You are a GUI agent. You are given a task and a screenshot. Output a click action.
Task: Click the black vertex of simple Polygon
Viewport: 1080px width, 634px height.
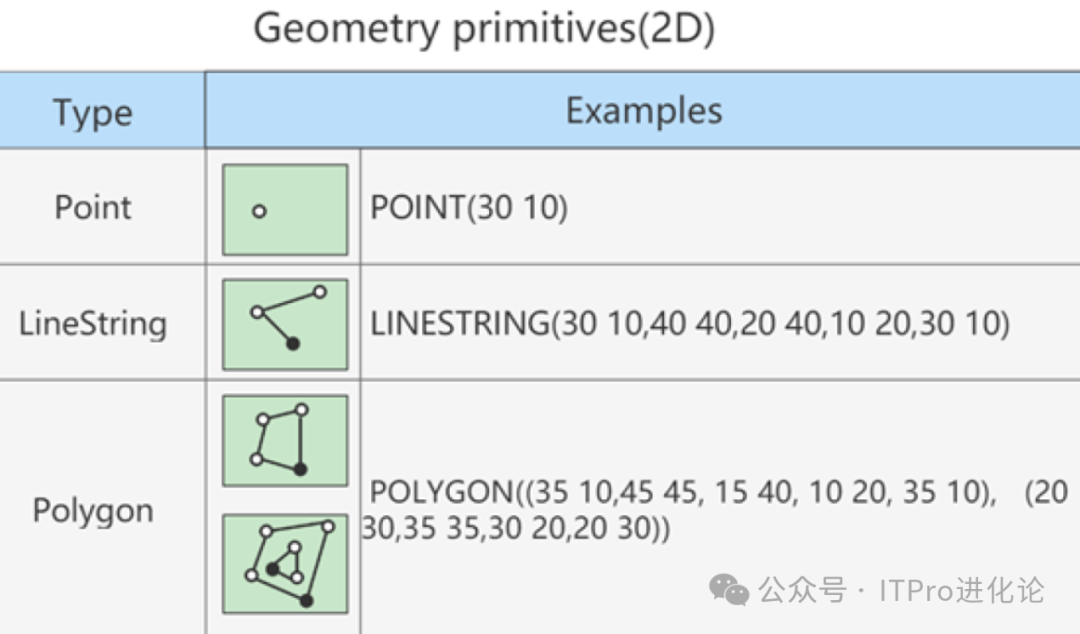pos(300,469)
